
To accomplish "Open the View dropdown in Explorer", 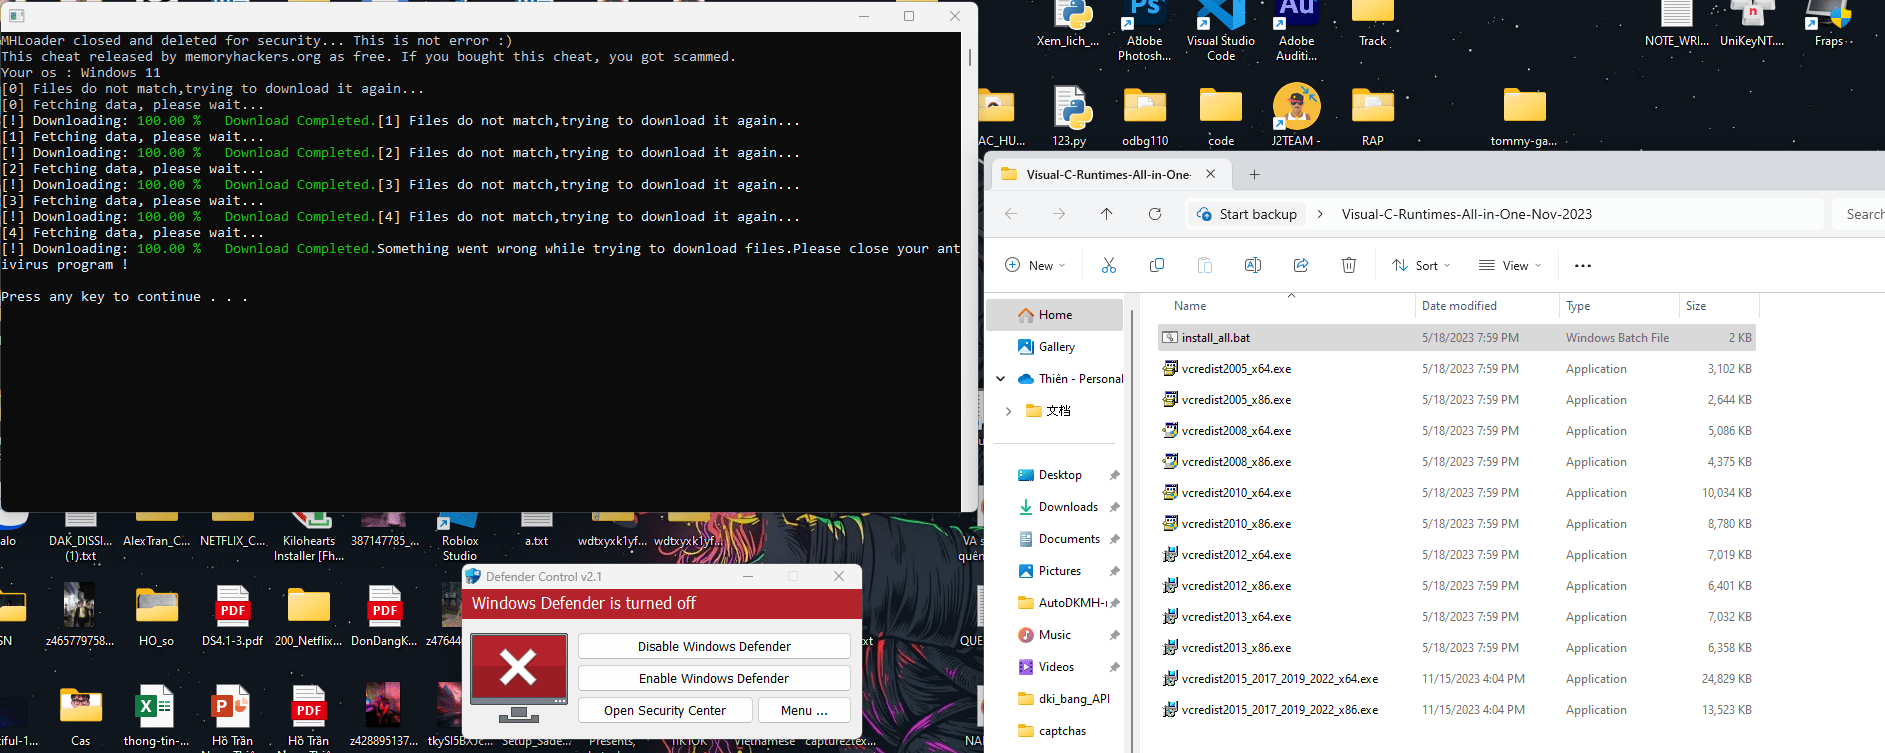I will (1510, 265).
